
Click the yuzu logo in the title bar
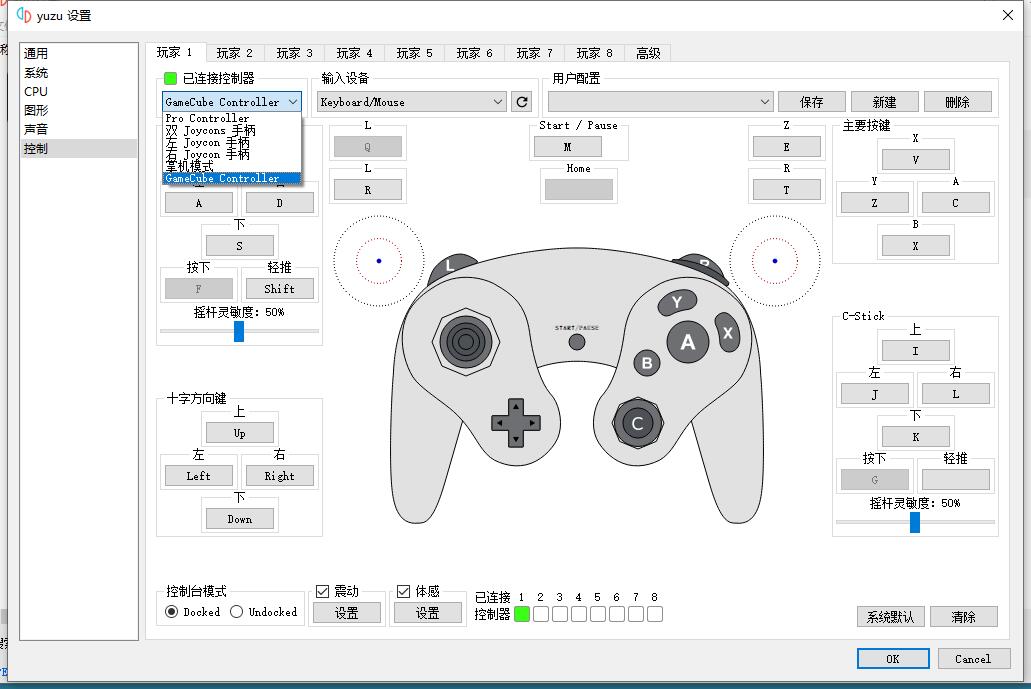(x=24, y=15)
